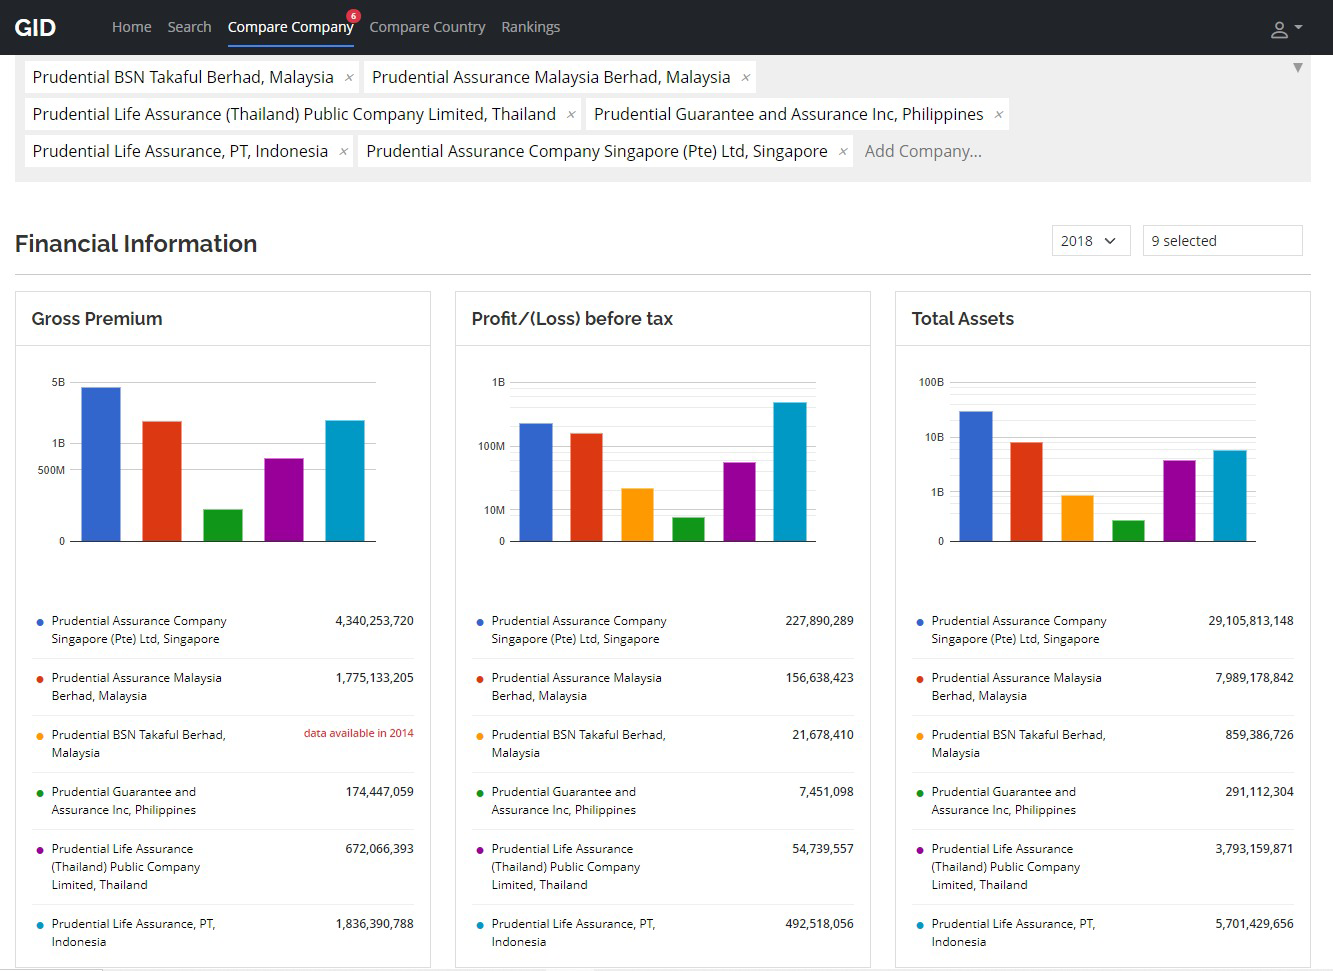Click Total Assets value 7,989,178,842
Screen dimensions: 1333x971
(1254, 678)
